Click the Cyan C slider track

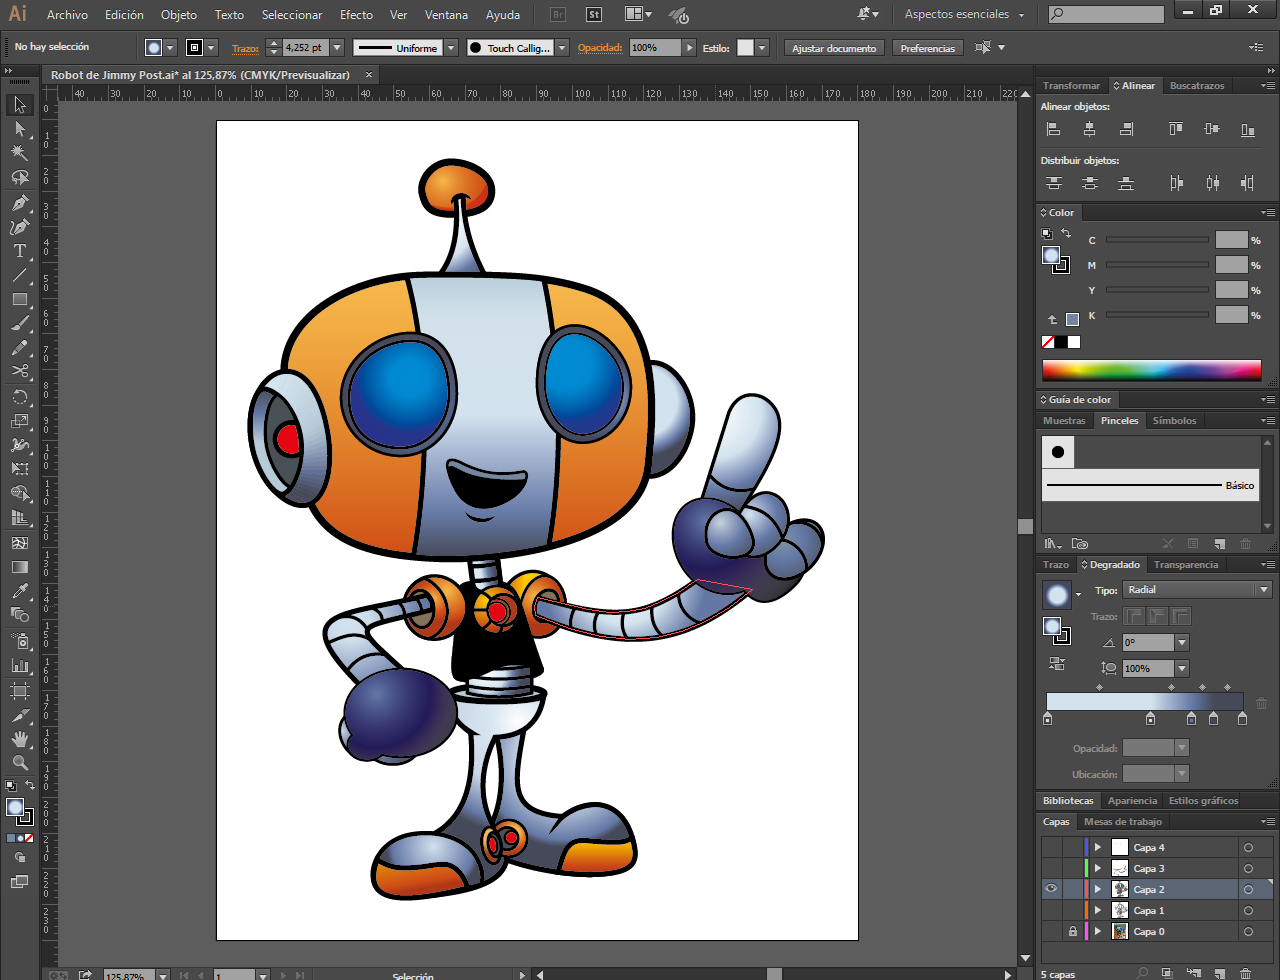point(1157,240)
